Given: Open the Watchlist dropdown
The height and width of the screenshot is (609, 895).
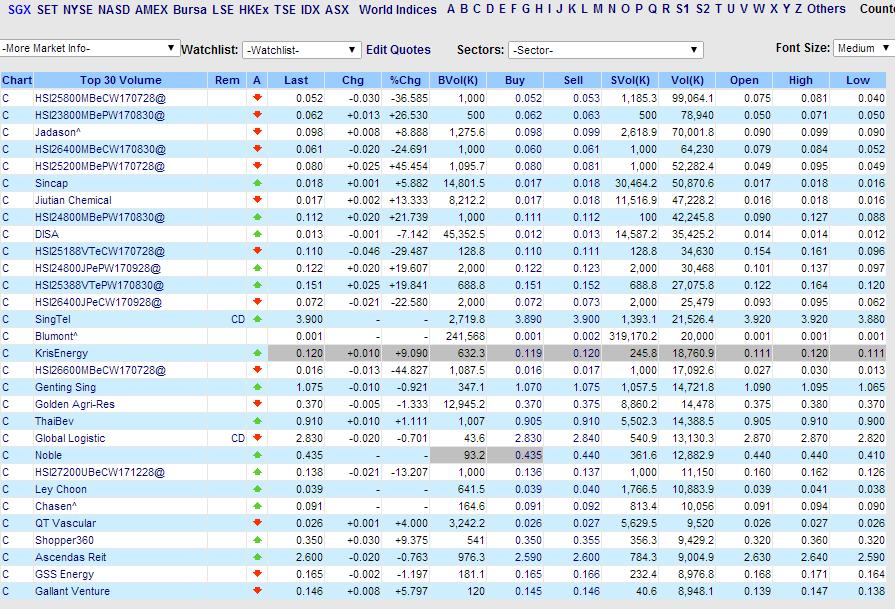Looking at the screenshot, I should (301, 50).
